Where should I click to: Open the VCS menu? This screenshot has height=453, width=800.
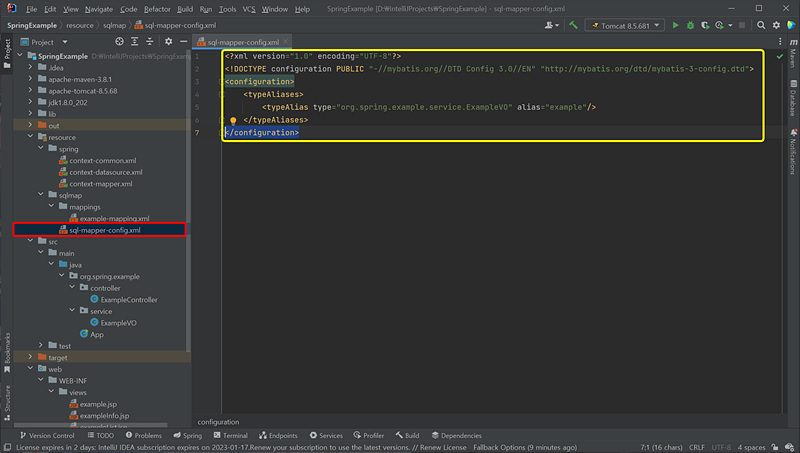pos(248,9)
